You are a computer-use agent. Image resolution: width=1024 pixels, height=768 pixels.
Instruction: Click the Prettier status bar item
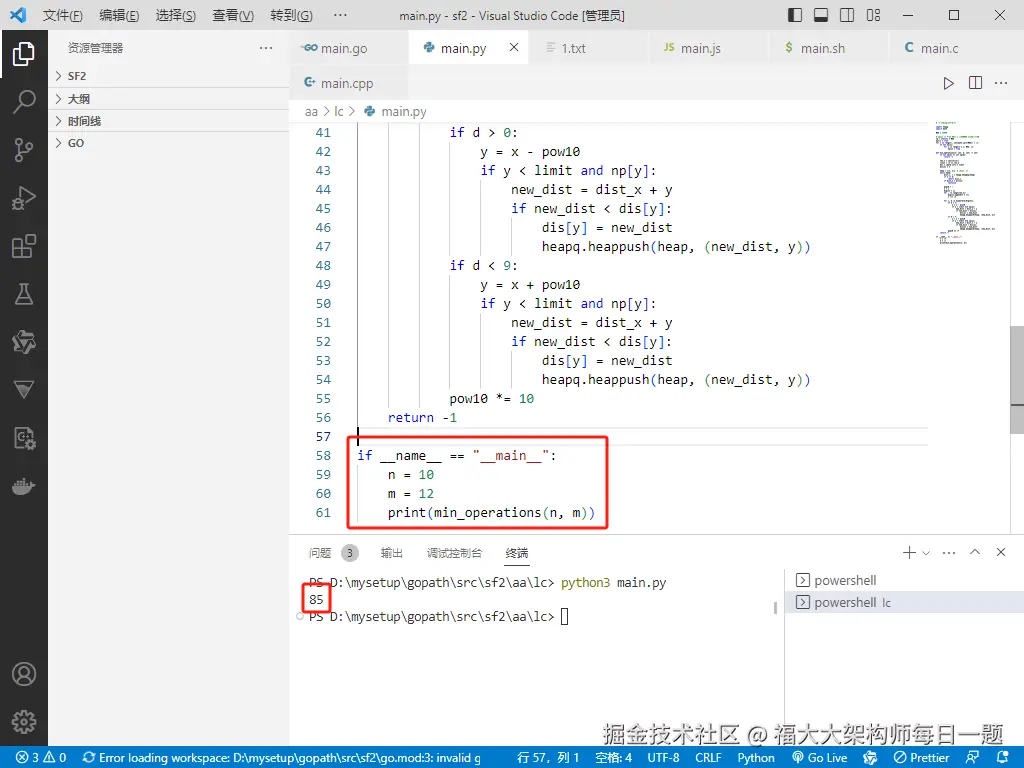[x=921, y=758]
